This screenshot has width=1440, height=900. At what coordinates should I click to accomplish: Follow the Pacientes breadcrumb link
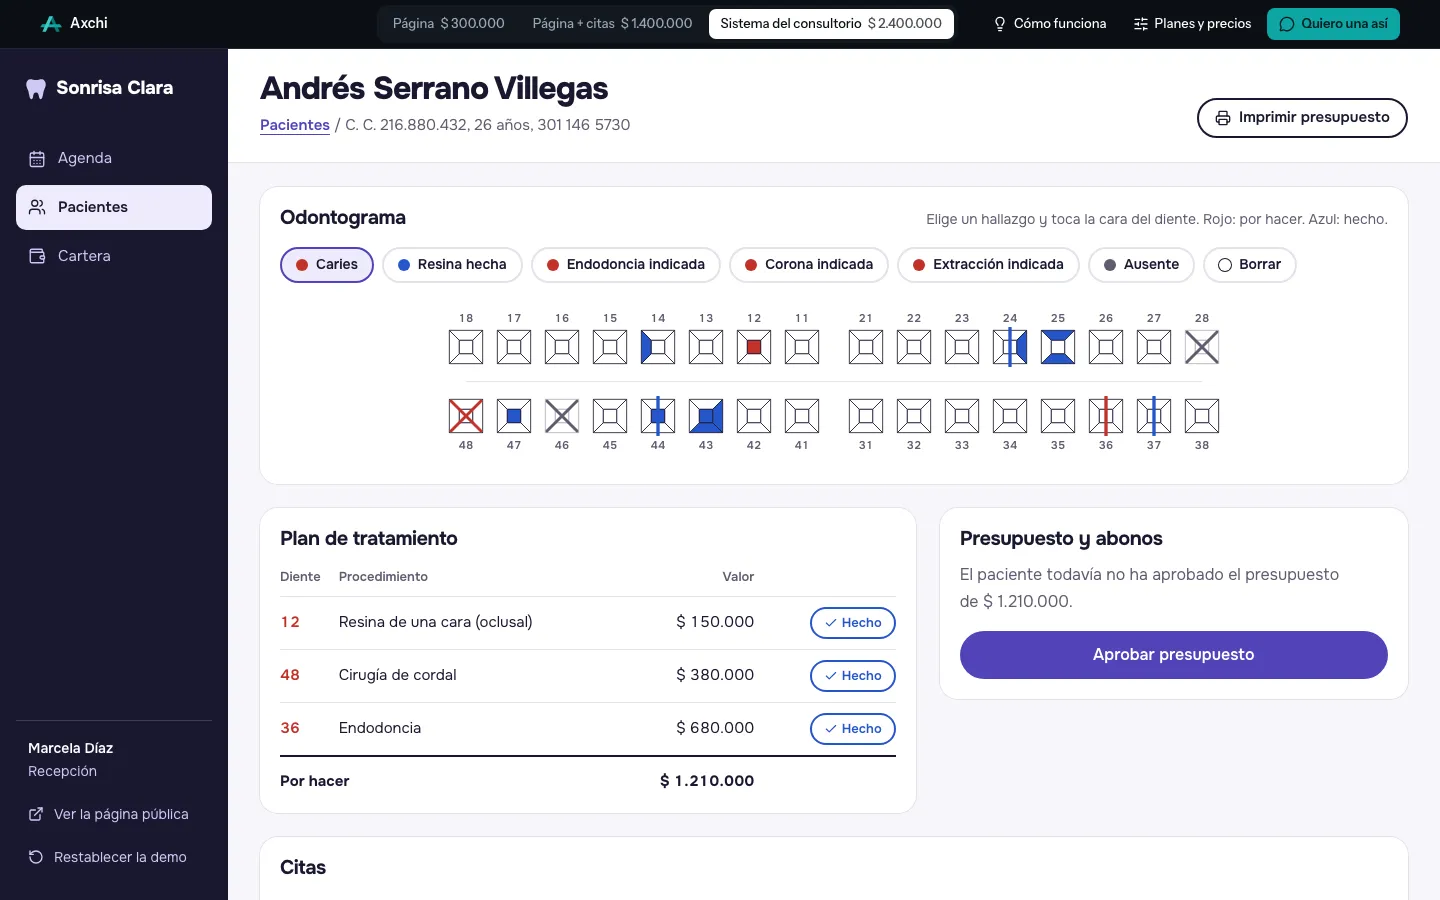(x=295, y=125)
